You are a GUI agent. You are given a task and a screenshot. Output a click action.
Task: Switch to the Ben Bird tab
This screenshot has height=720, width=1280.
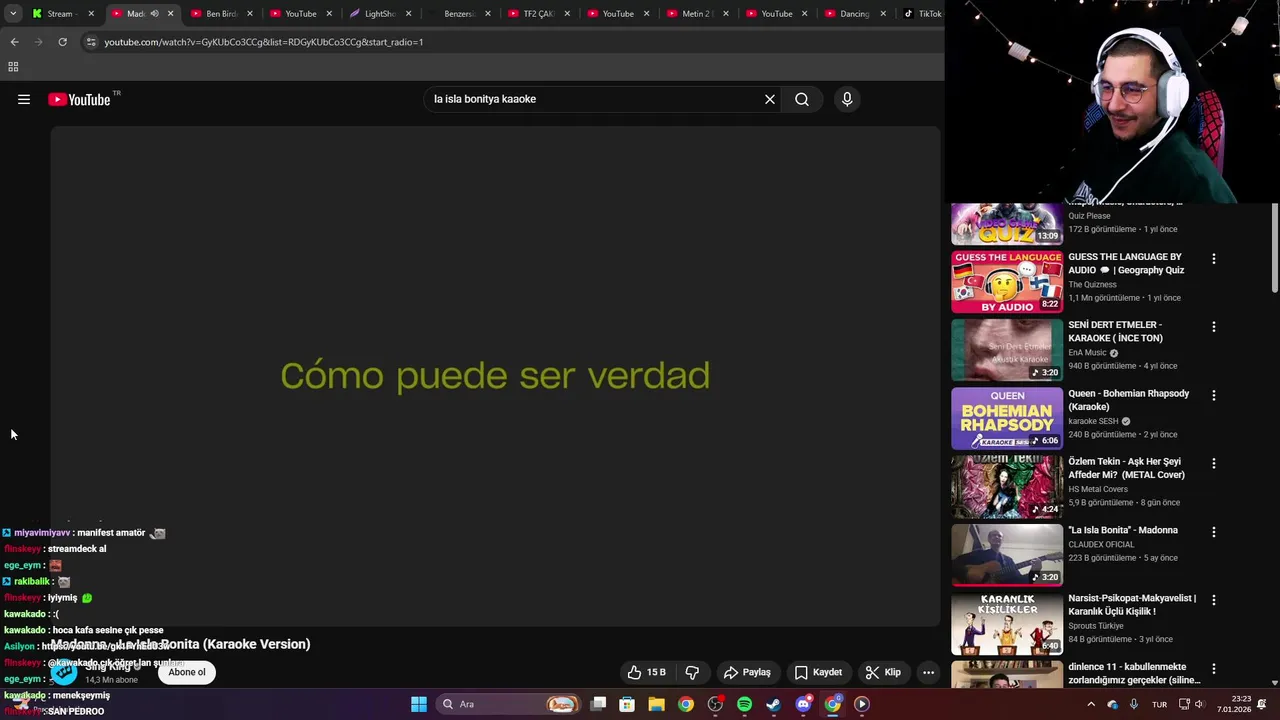coord(220,14)
